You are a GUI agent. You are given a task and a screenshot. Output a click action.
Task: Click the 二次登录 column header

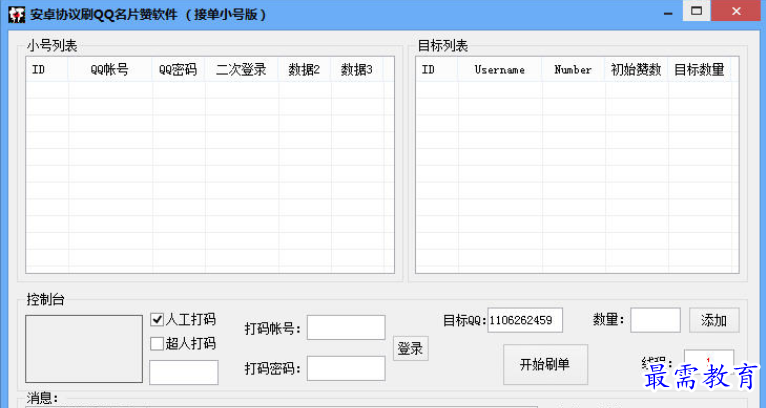241,69
